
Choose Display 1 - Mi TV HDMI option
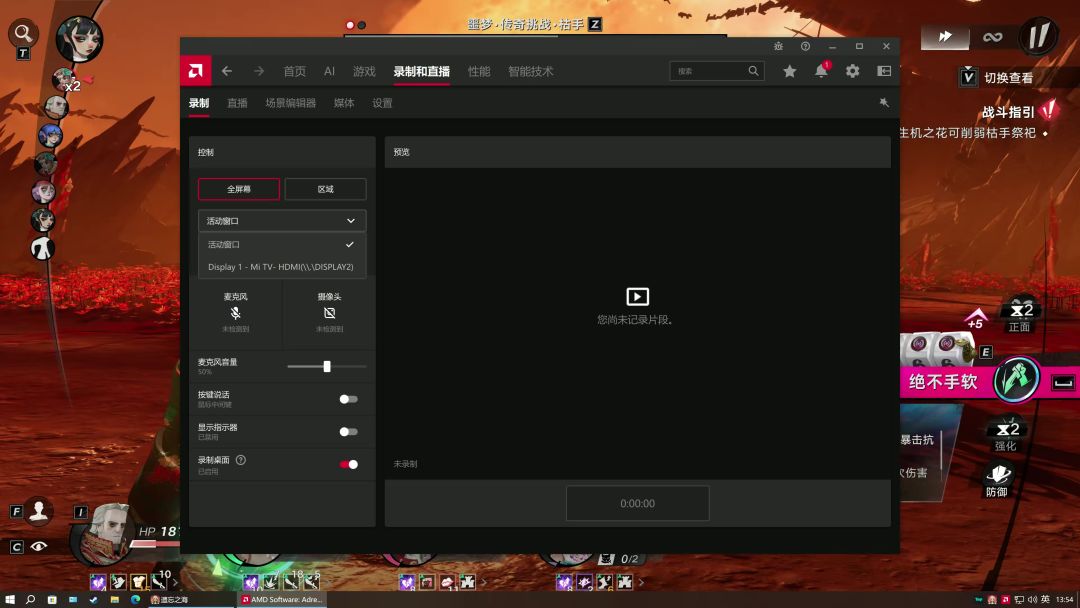282,266
